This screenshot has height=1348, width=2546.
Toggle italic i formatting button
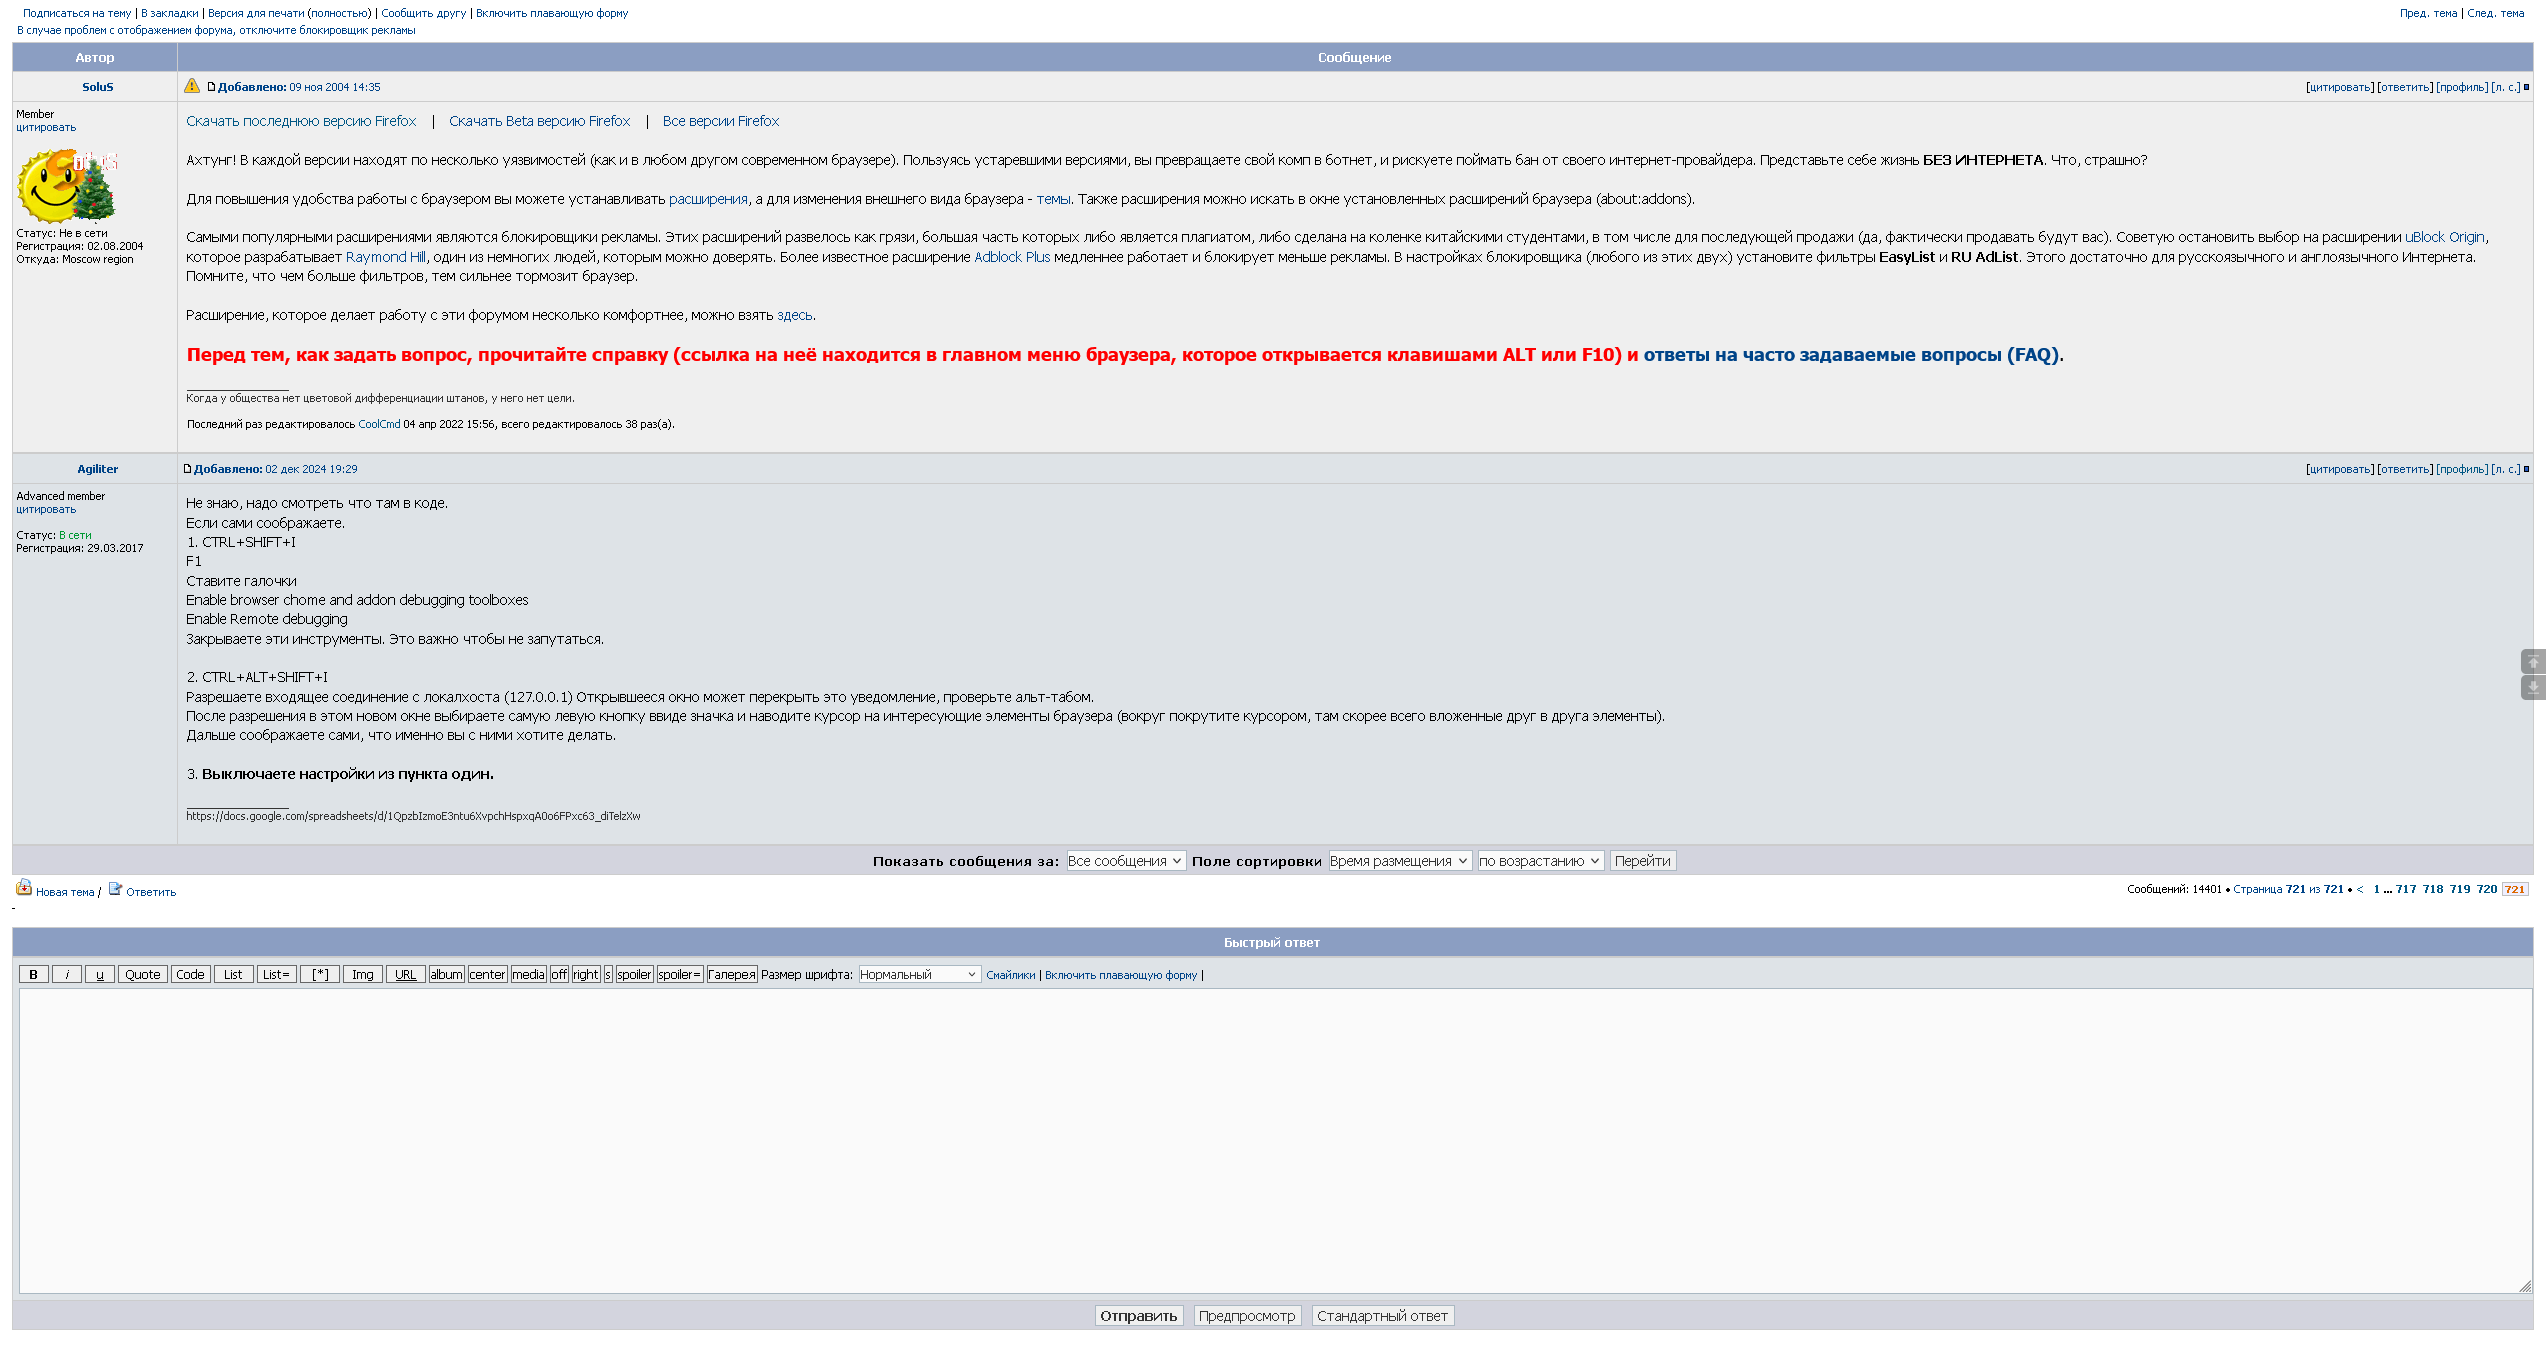(66, 975)
